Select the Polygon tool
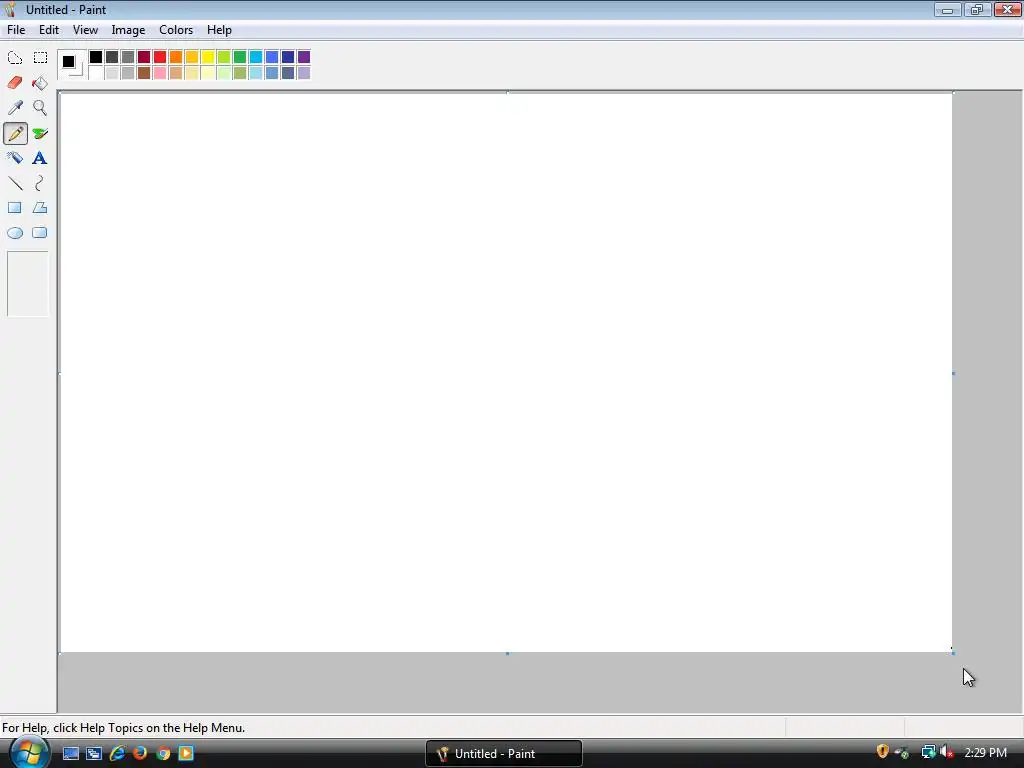The image size is (1024, 768). point(40,208)
